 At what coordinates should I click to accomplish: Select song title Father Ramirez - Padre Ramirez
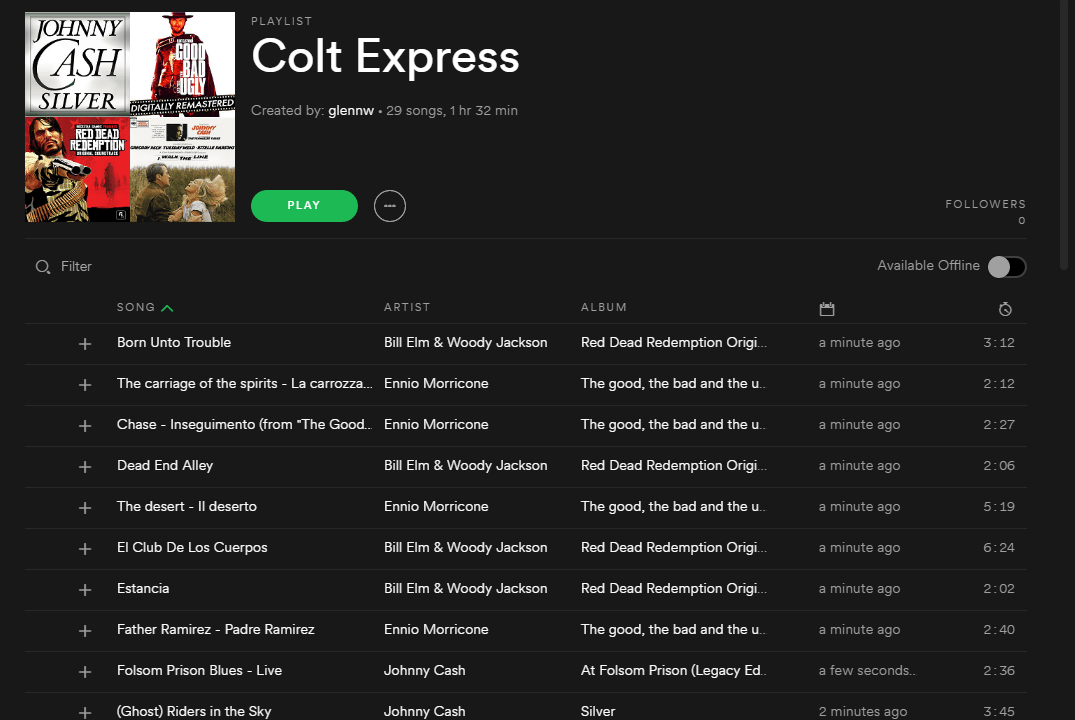pyautogui.click(x=215, y=629)
